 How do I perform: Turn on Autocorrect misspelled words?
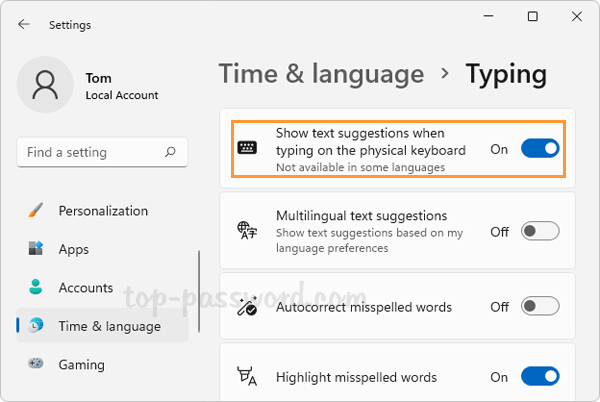coord(540,307)
